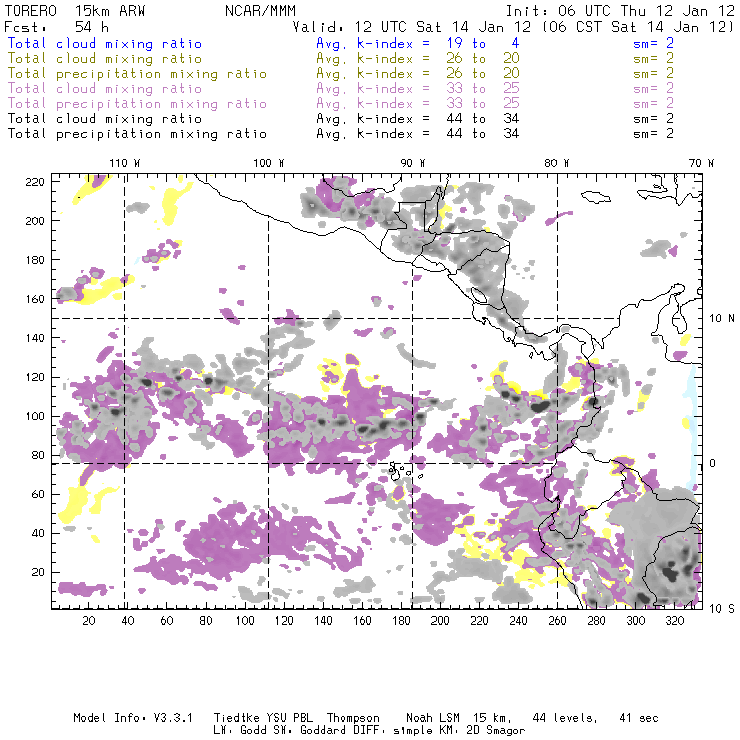Click the '2D Smagor' footer text

(496, 731)
